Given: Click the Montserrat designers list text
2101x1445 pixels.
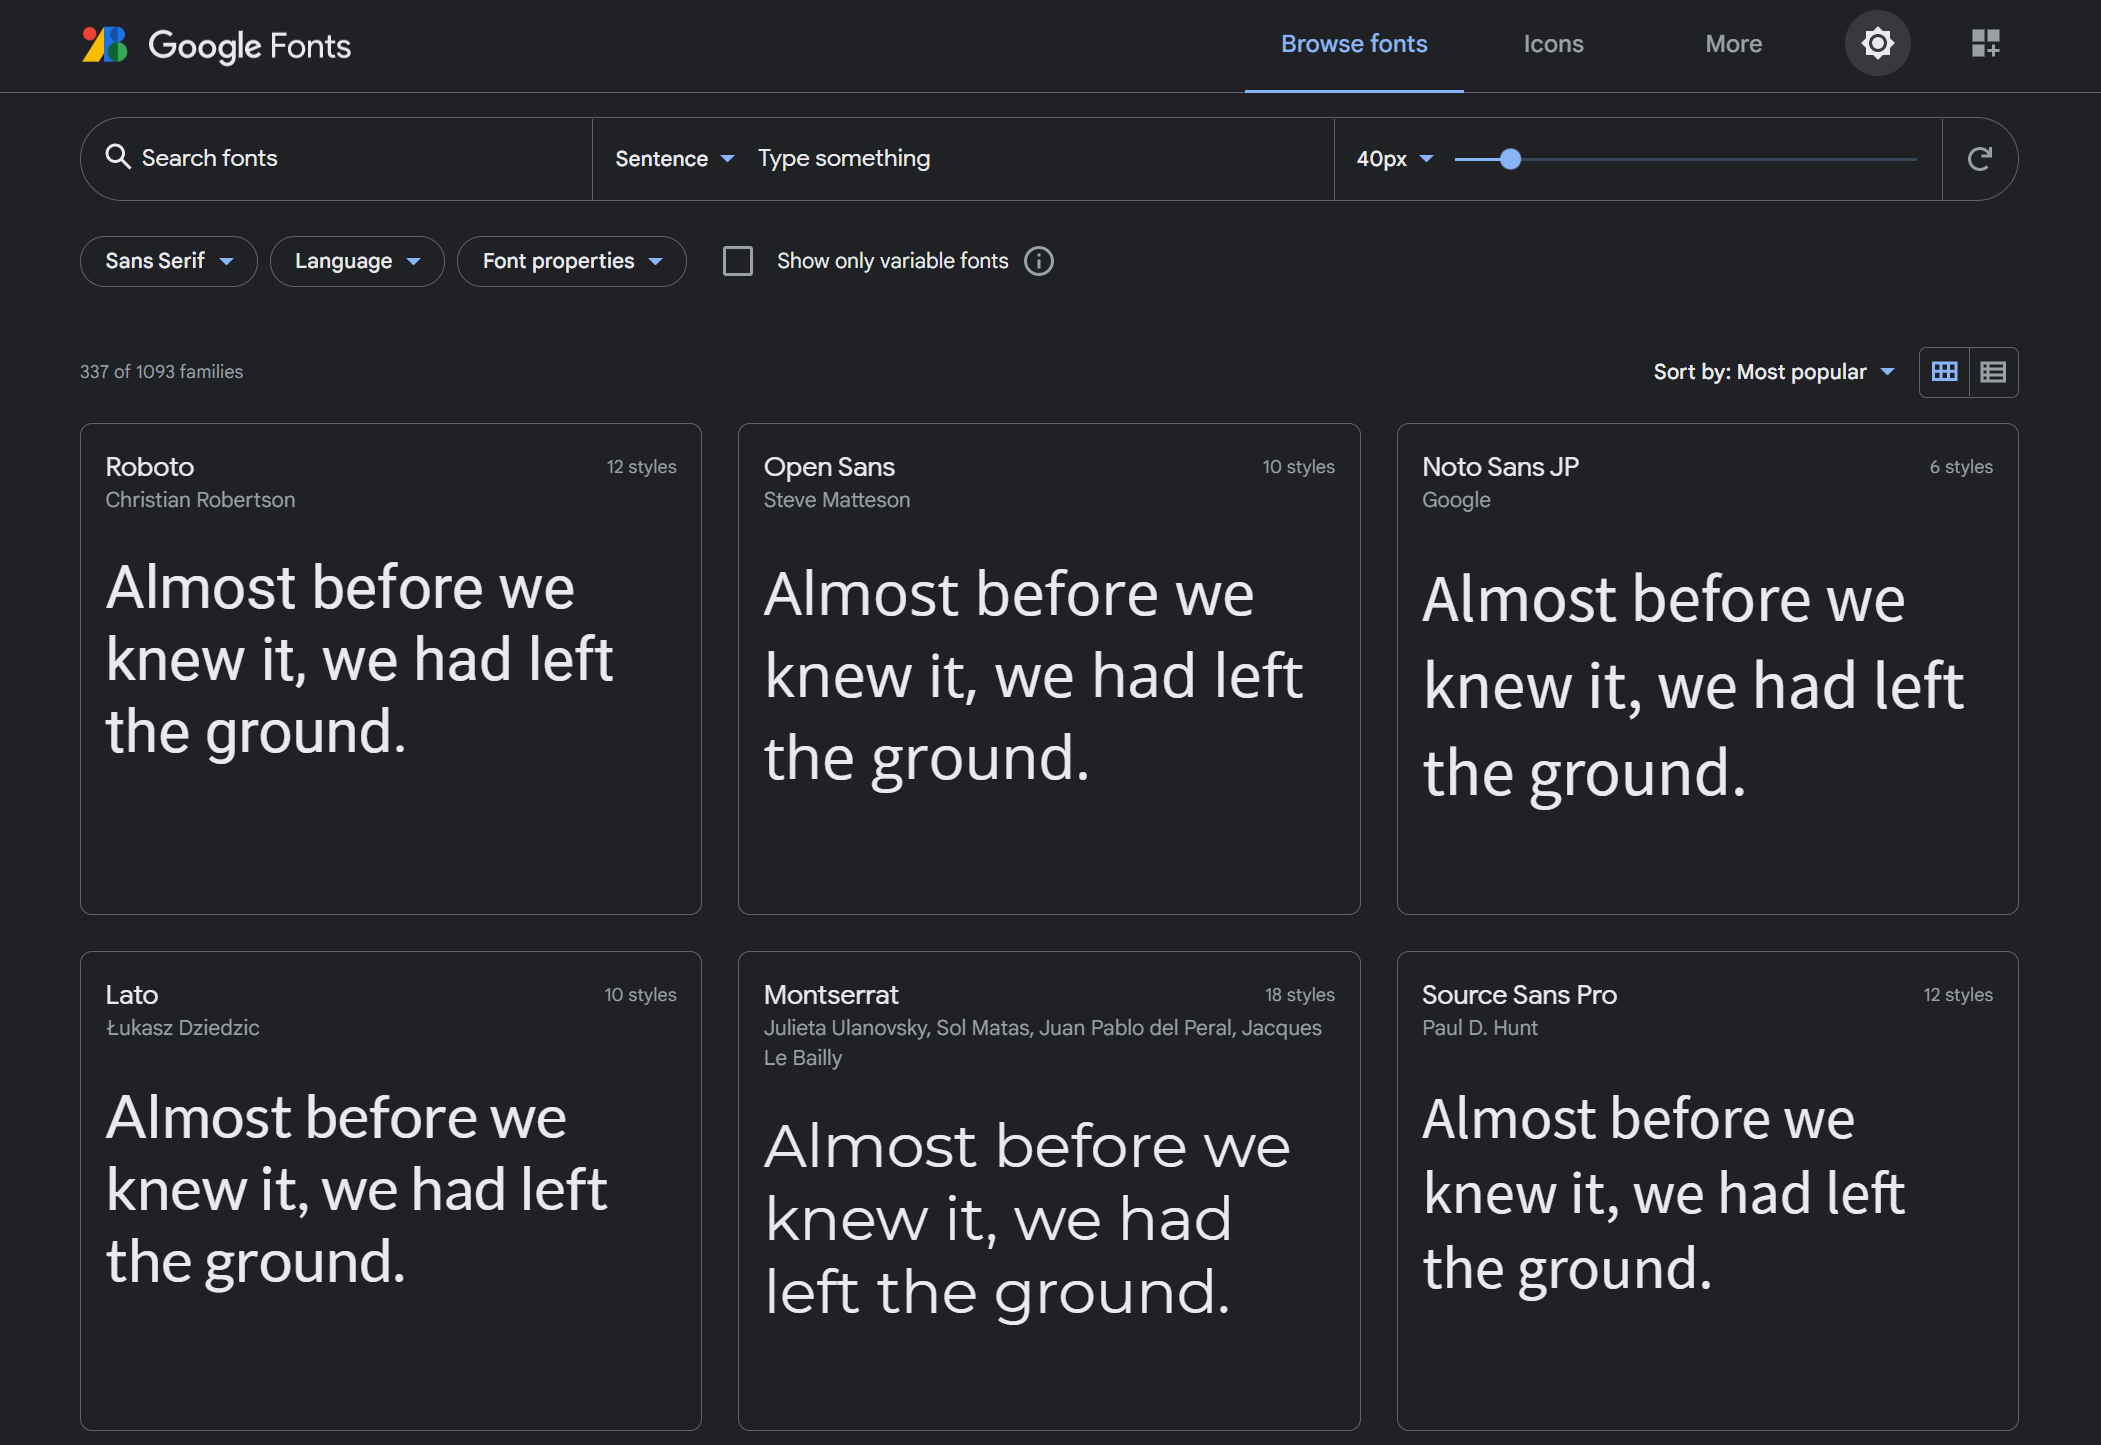Looking at the screenshot, I should pos(1043,1043).
